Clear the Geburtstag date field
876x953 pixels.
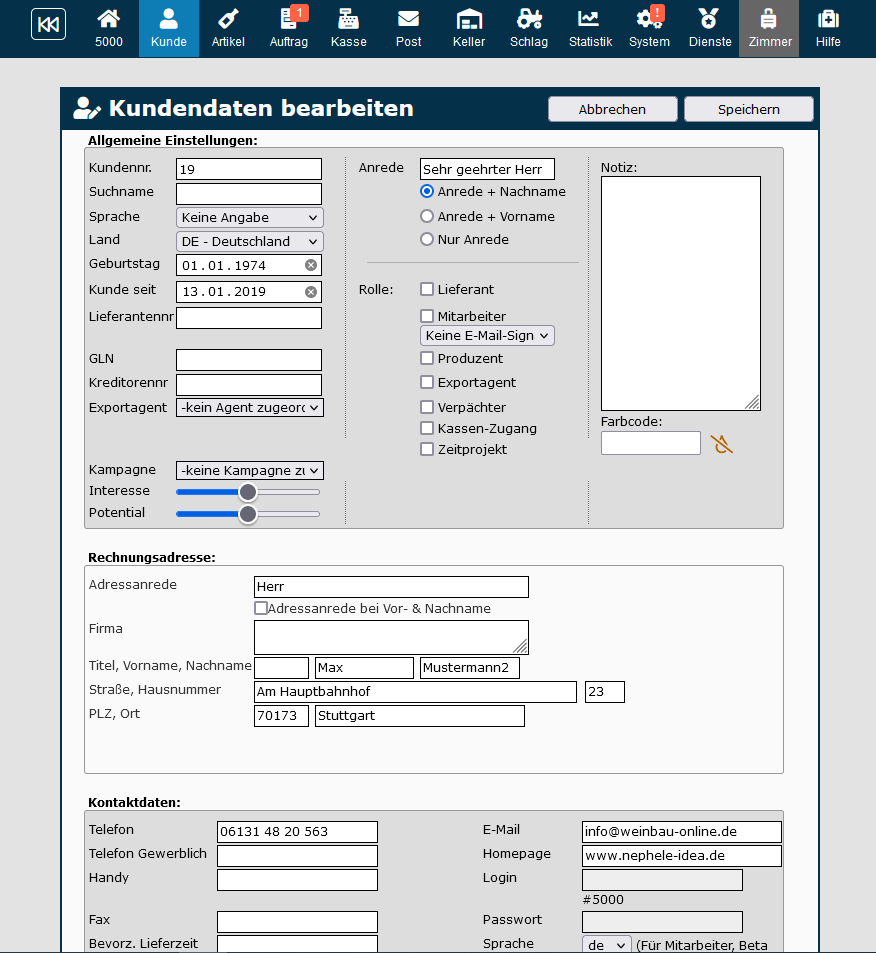point(311,265)
